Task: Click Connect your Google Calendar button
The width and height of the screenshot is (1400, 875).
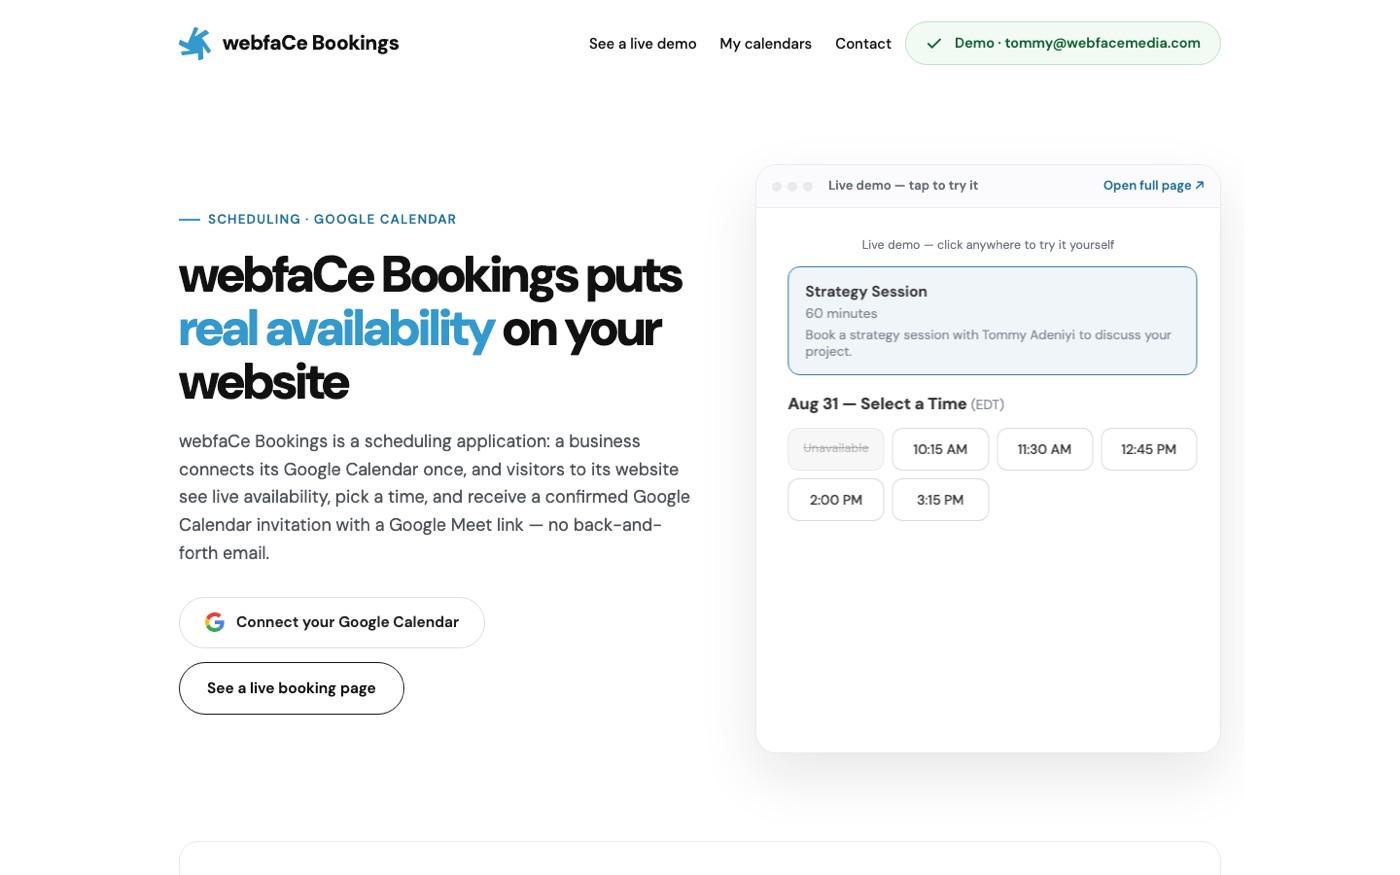Action: pos(332,622)
